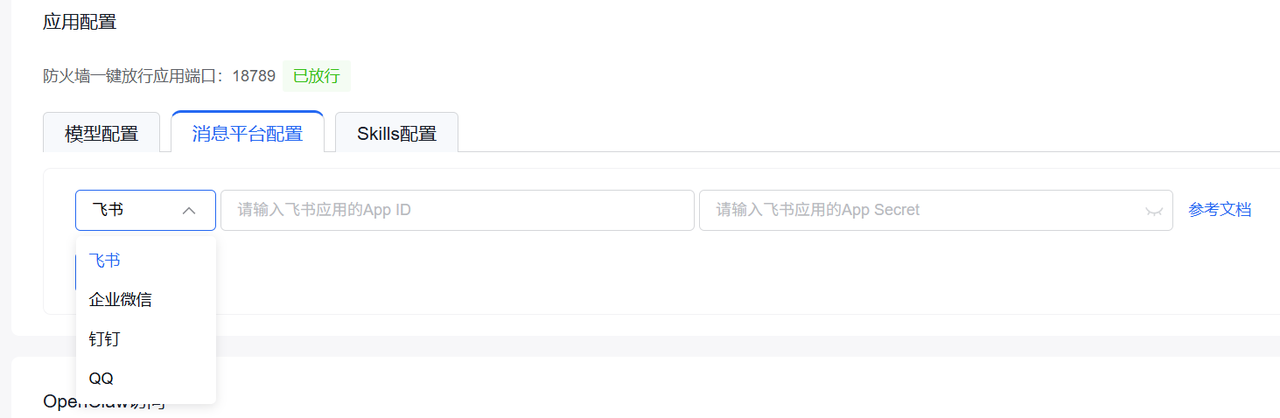Open the Skills配置 tab
The width and height of the screenshot is (1280, 418).
coord(396,133)
